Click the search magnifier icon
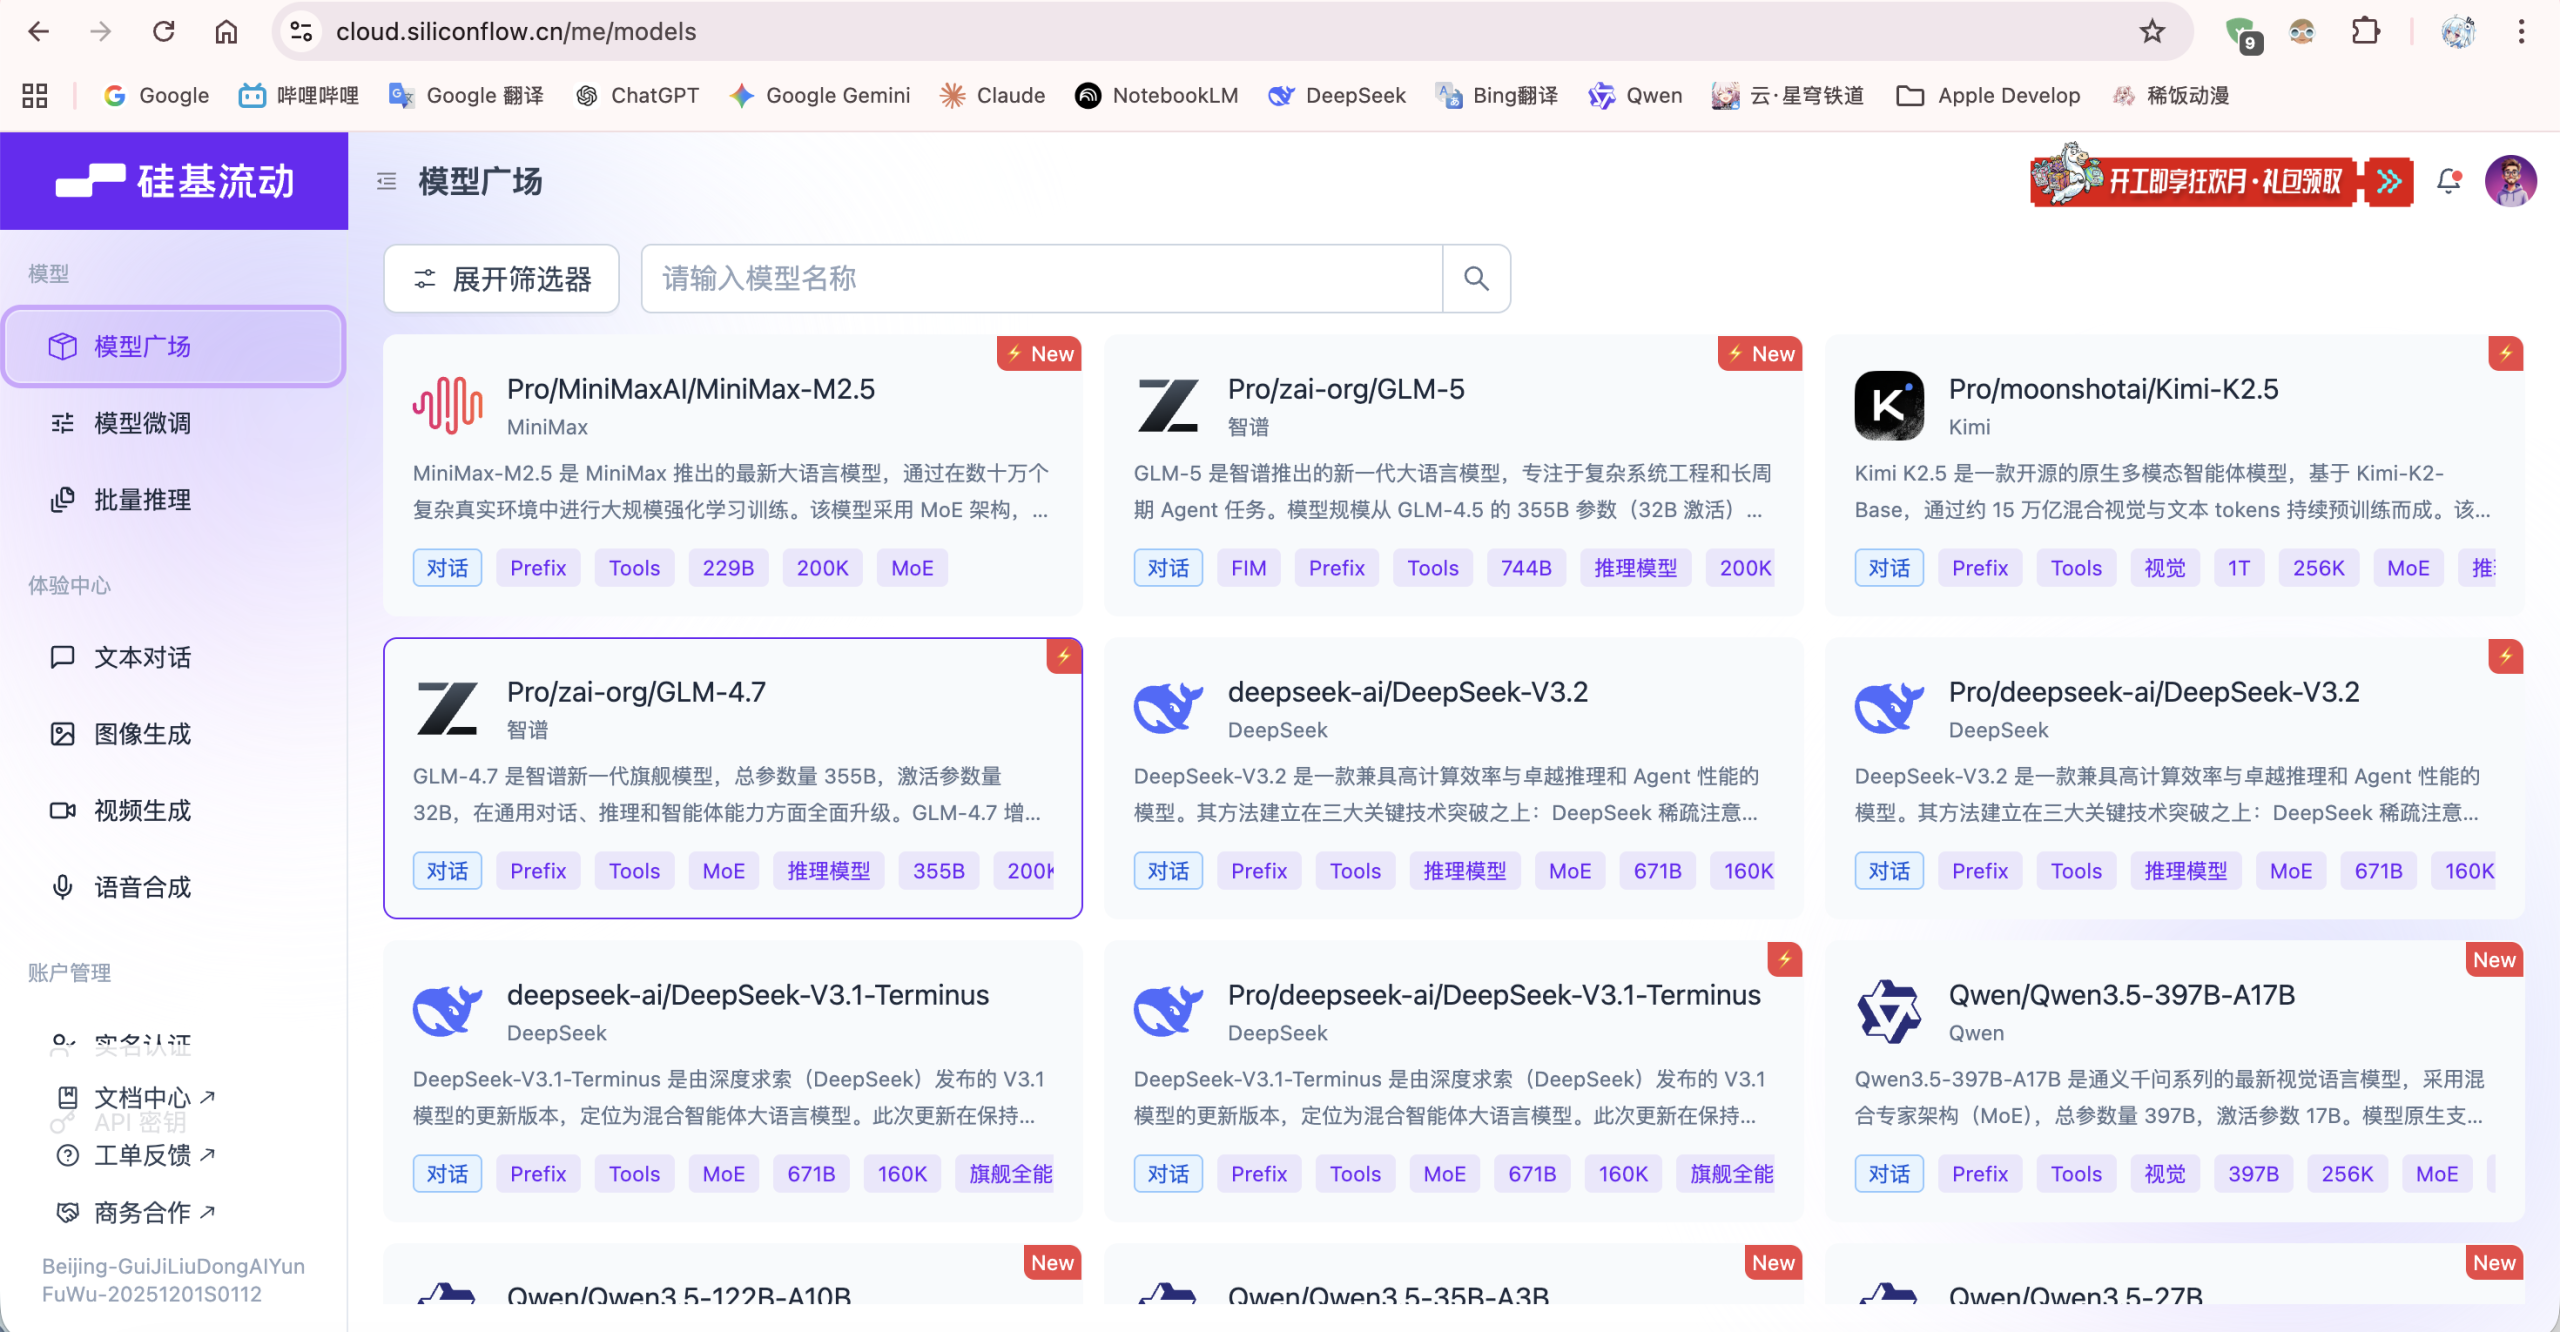 click(1476, 279)
